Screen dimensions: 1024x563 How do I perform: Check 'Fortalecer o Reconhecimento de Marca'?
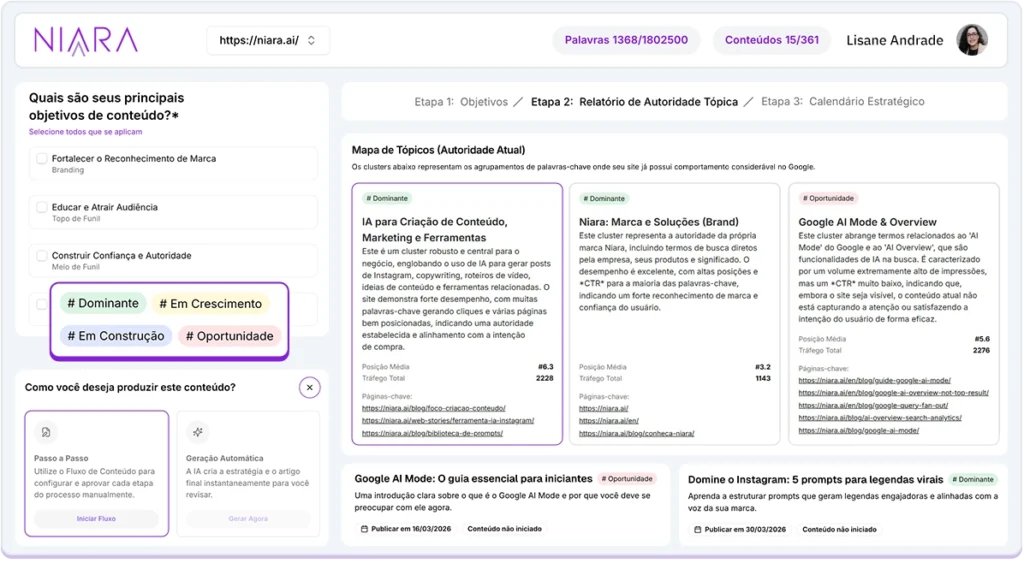[42, 159]
